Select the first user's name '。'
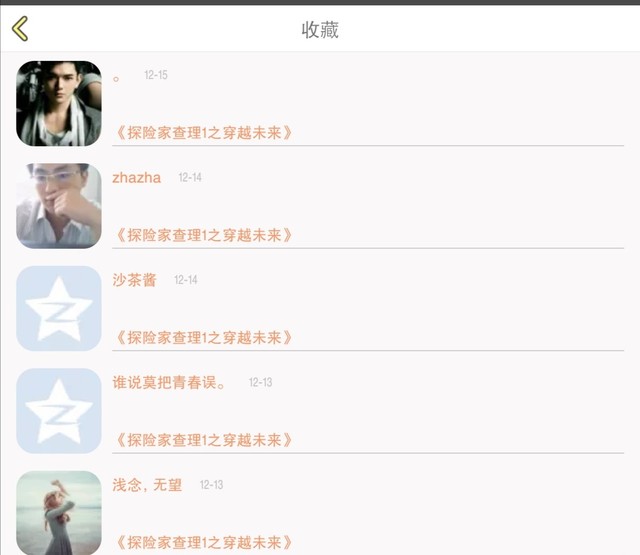This screenshot has width=640, height=555. [x=116, y=79]
